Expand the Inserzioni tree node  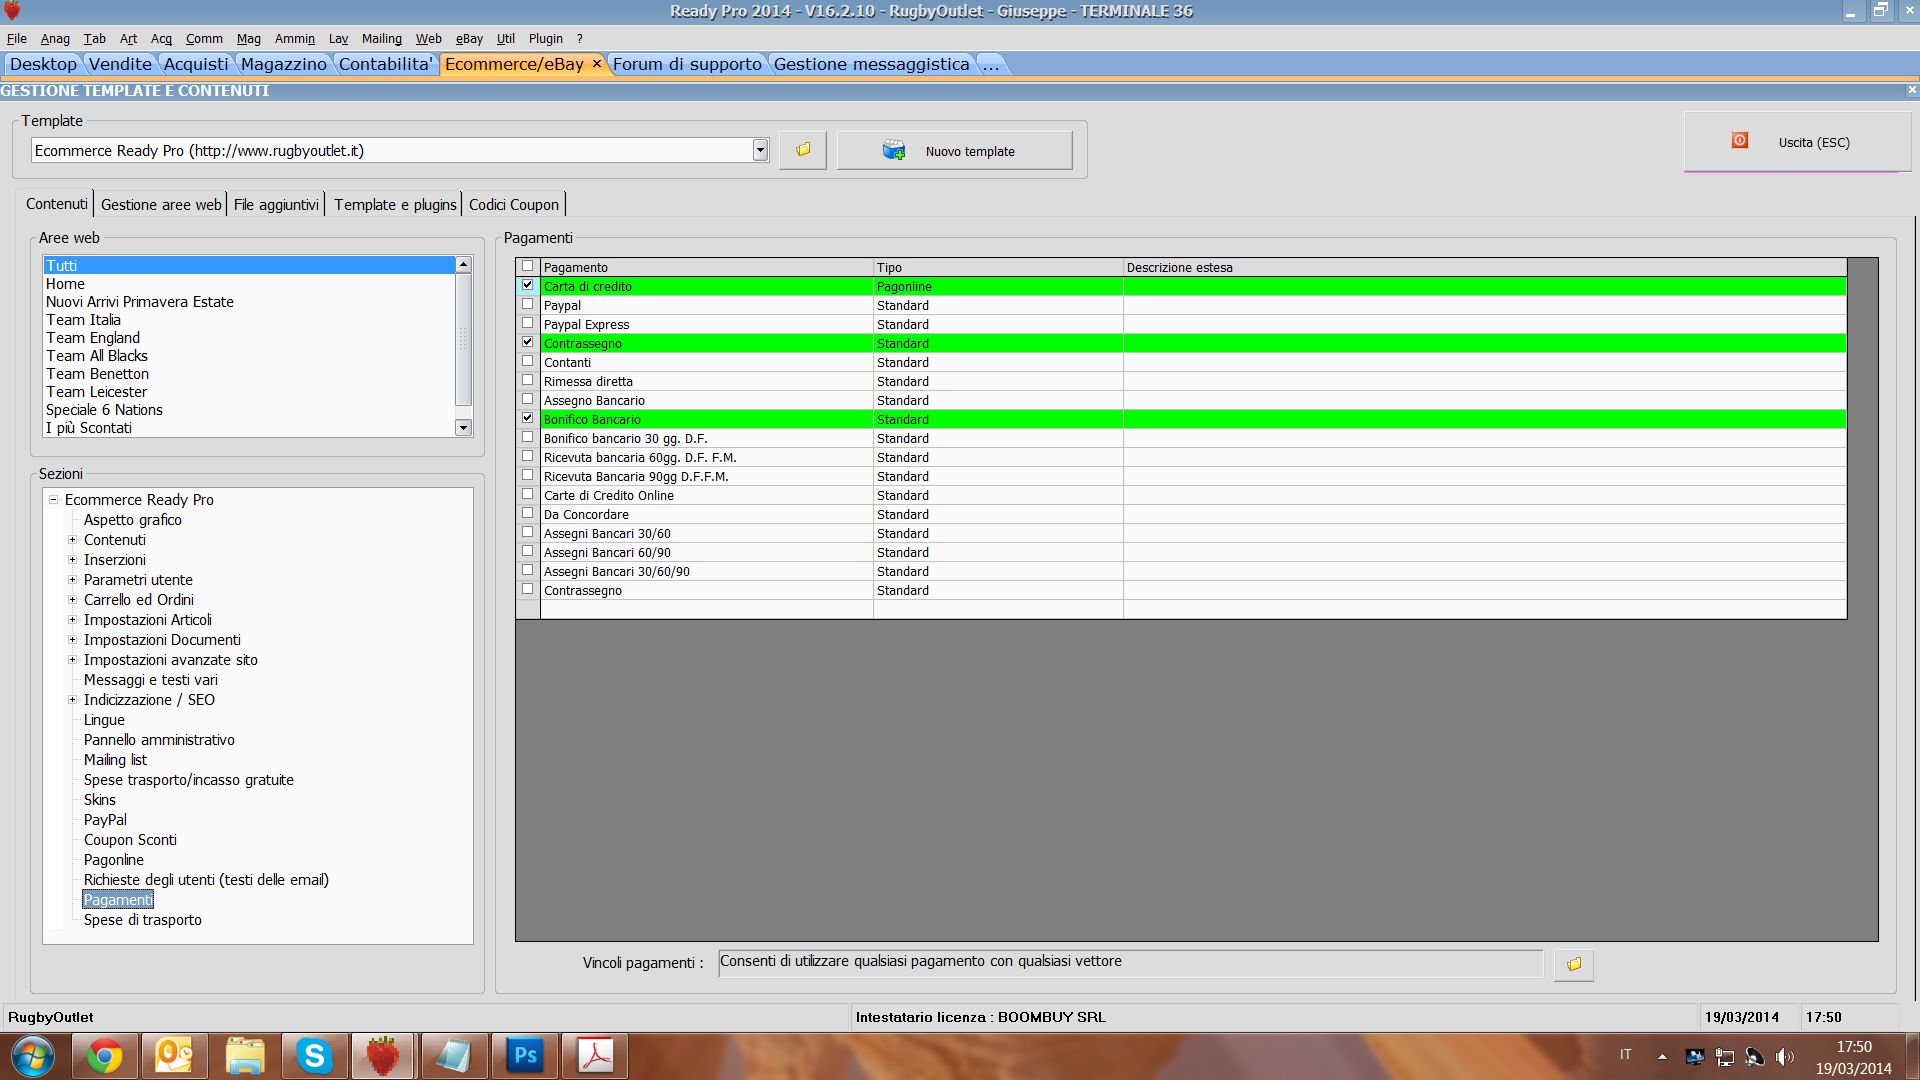coord(72,559)
